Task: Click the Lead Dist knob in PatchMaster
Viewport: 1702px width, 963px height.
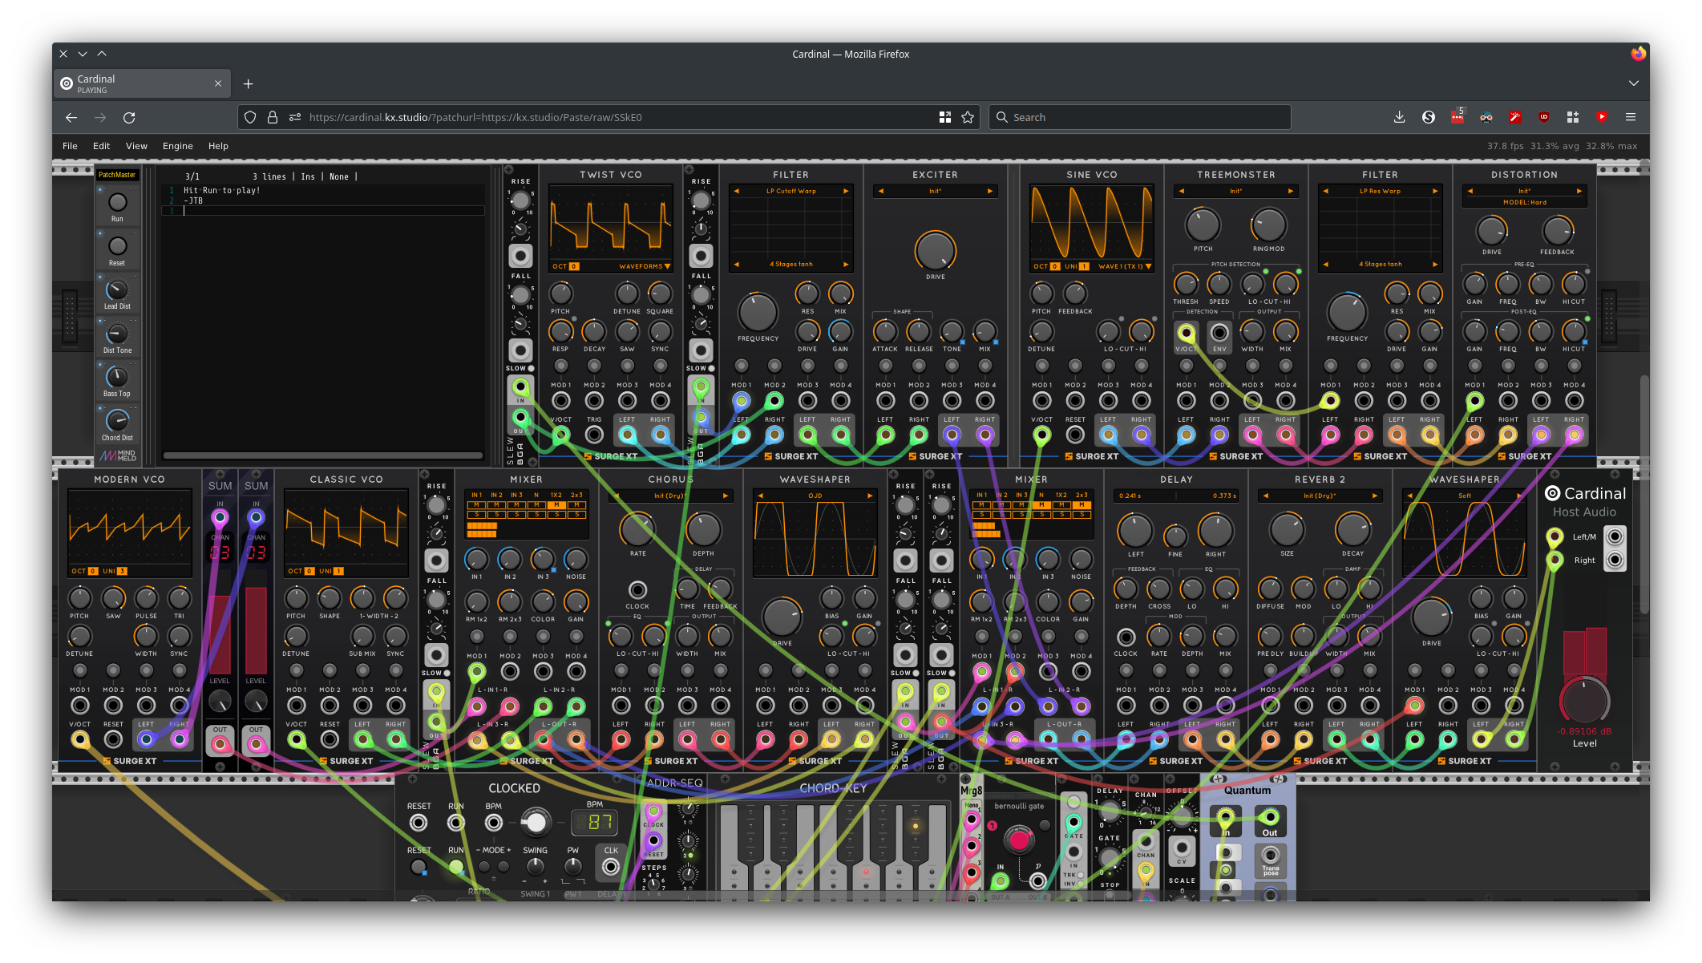Action: click(117, 290)
